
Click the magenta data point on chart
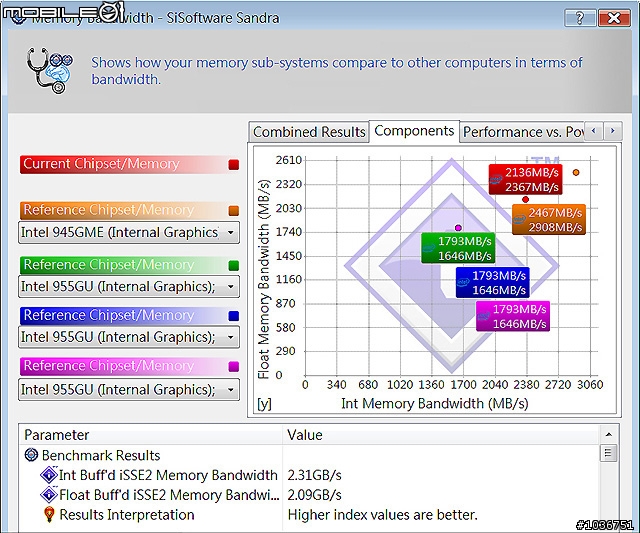click(458, 228)
